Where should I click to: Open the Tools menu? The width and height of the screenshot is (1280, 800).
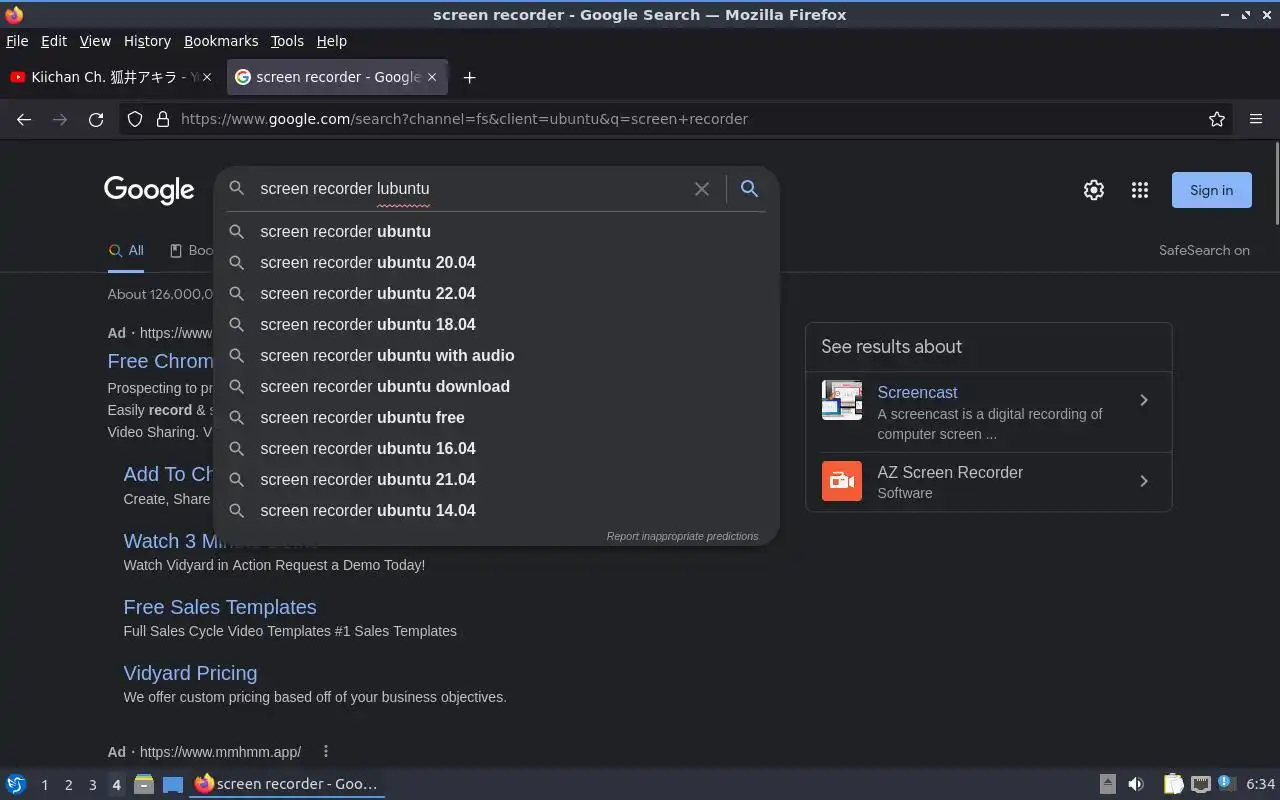[x=287, y=41]
